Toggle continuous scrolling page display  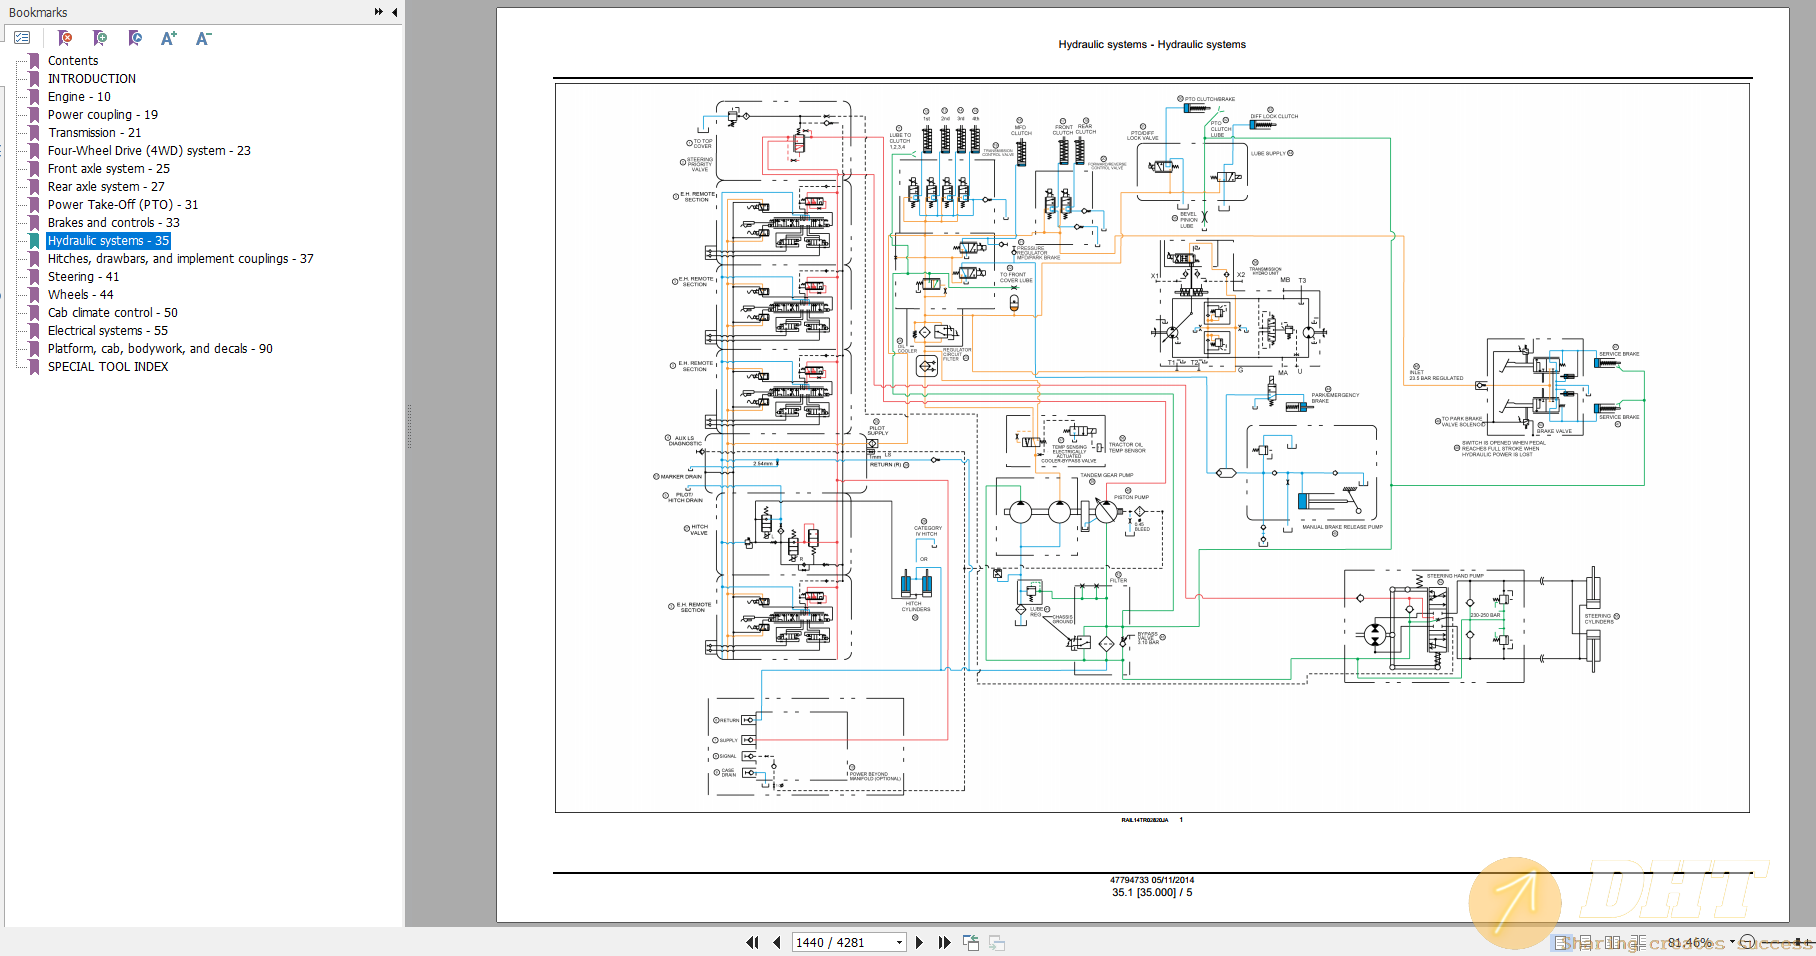click(x=1586, y=941)
